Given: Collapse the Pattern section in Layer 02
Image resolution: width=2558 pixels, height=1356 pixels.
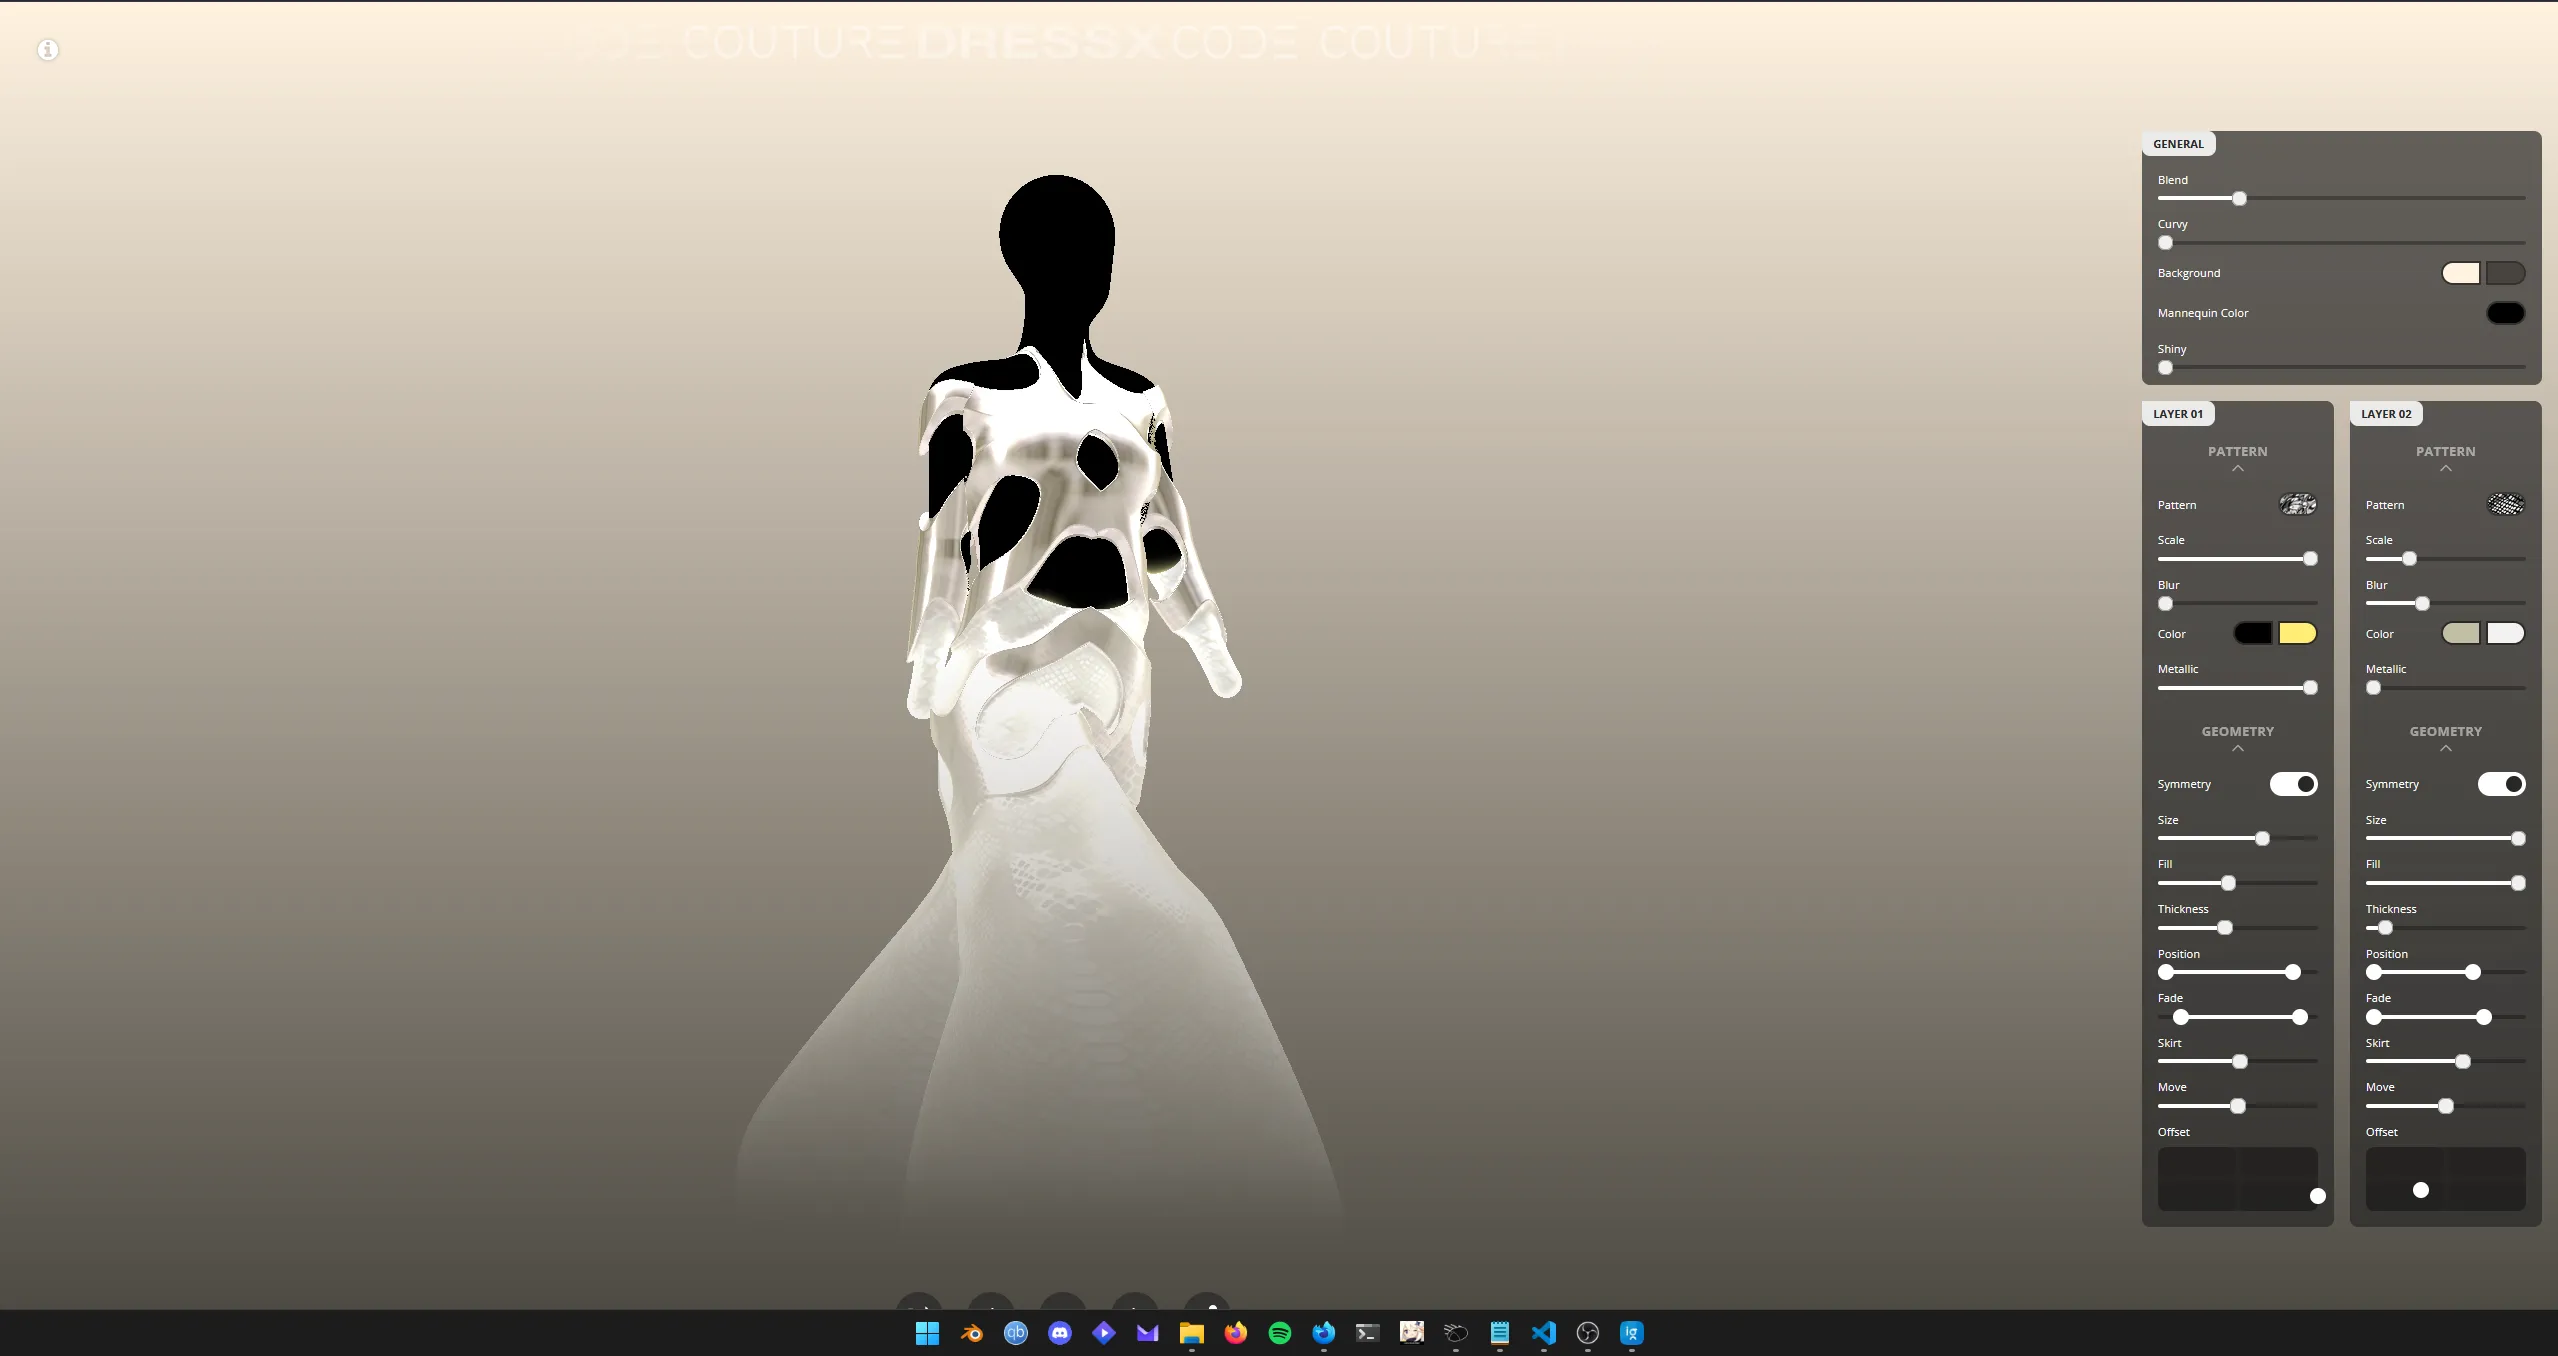Looking at the screenshot, I should click(x=2445, y=468).
